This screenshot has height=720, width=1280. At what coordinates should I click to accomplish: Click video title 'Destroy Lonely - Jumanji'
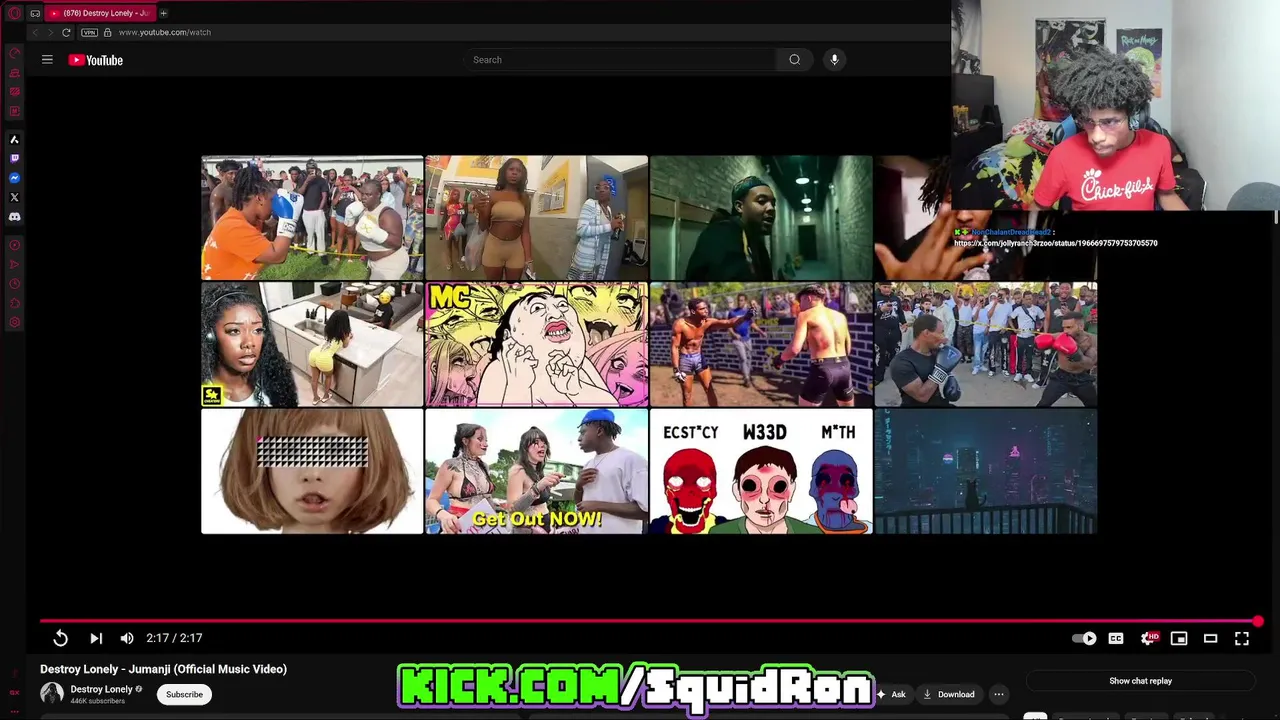[163, 669]
